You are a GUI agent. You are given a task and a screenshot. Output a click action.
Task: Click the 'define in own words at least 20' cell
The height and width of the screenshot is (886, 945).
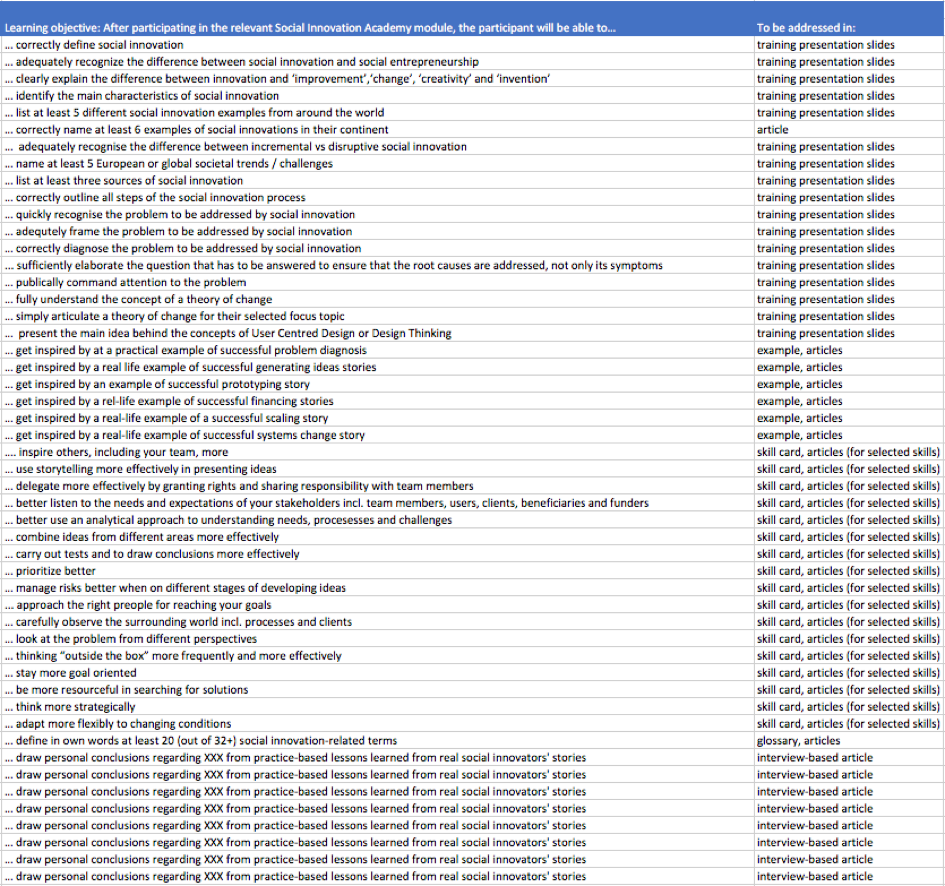(x=377, y=741)
